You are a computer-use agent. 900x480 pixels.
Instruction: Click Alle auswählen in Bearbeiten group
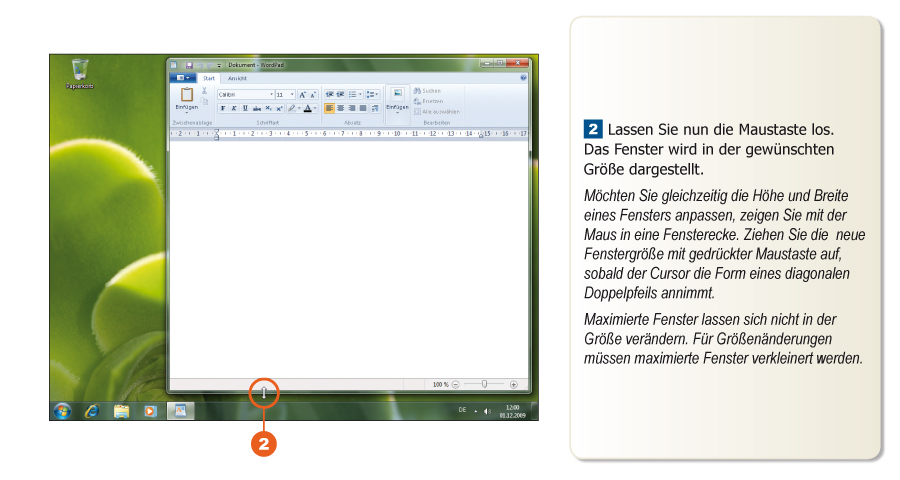[439, 111]
